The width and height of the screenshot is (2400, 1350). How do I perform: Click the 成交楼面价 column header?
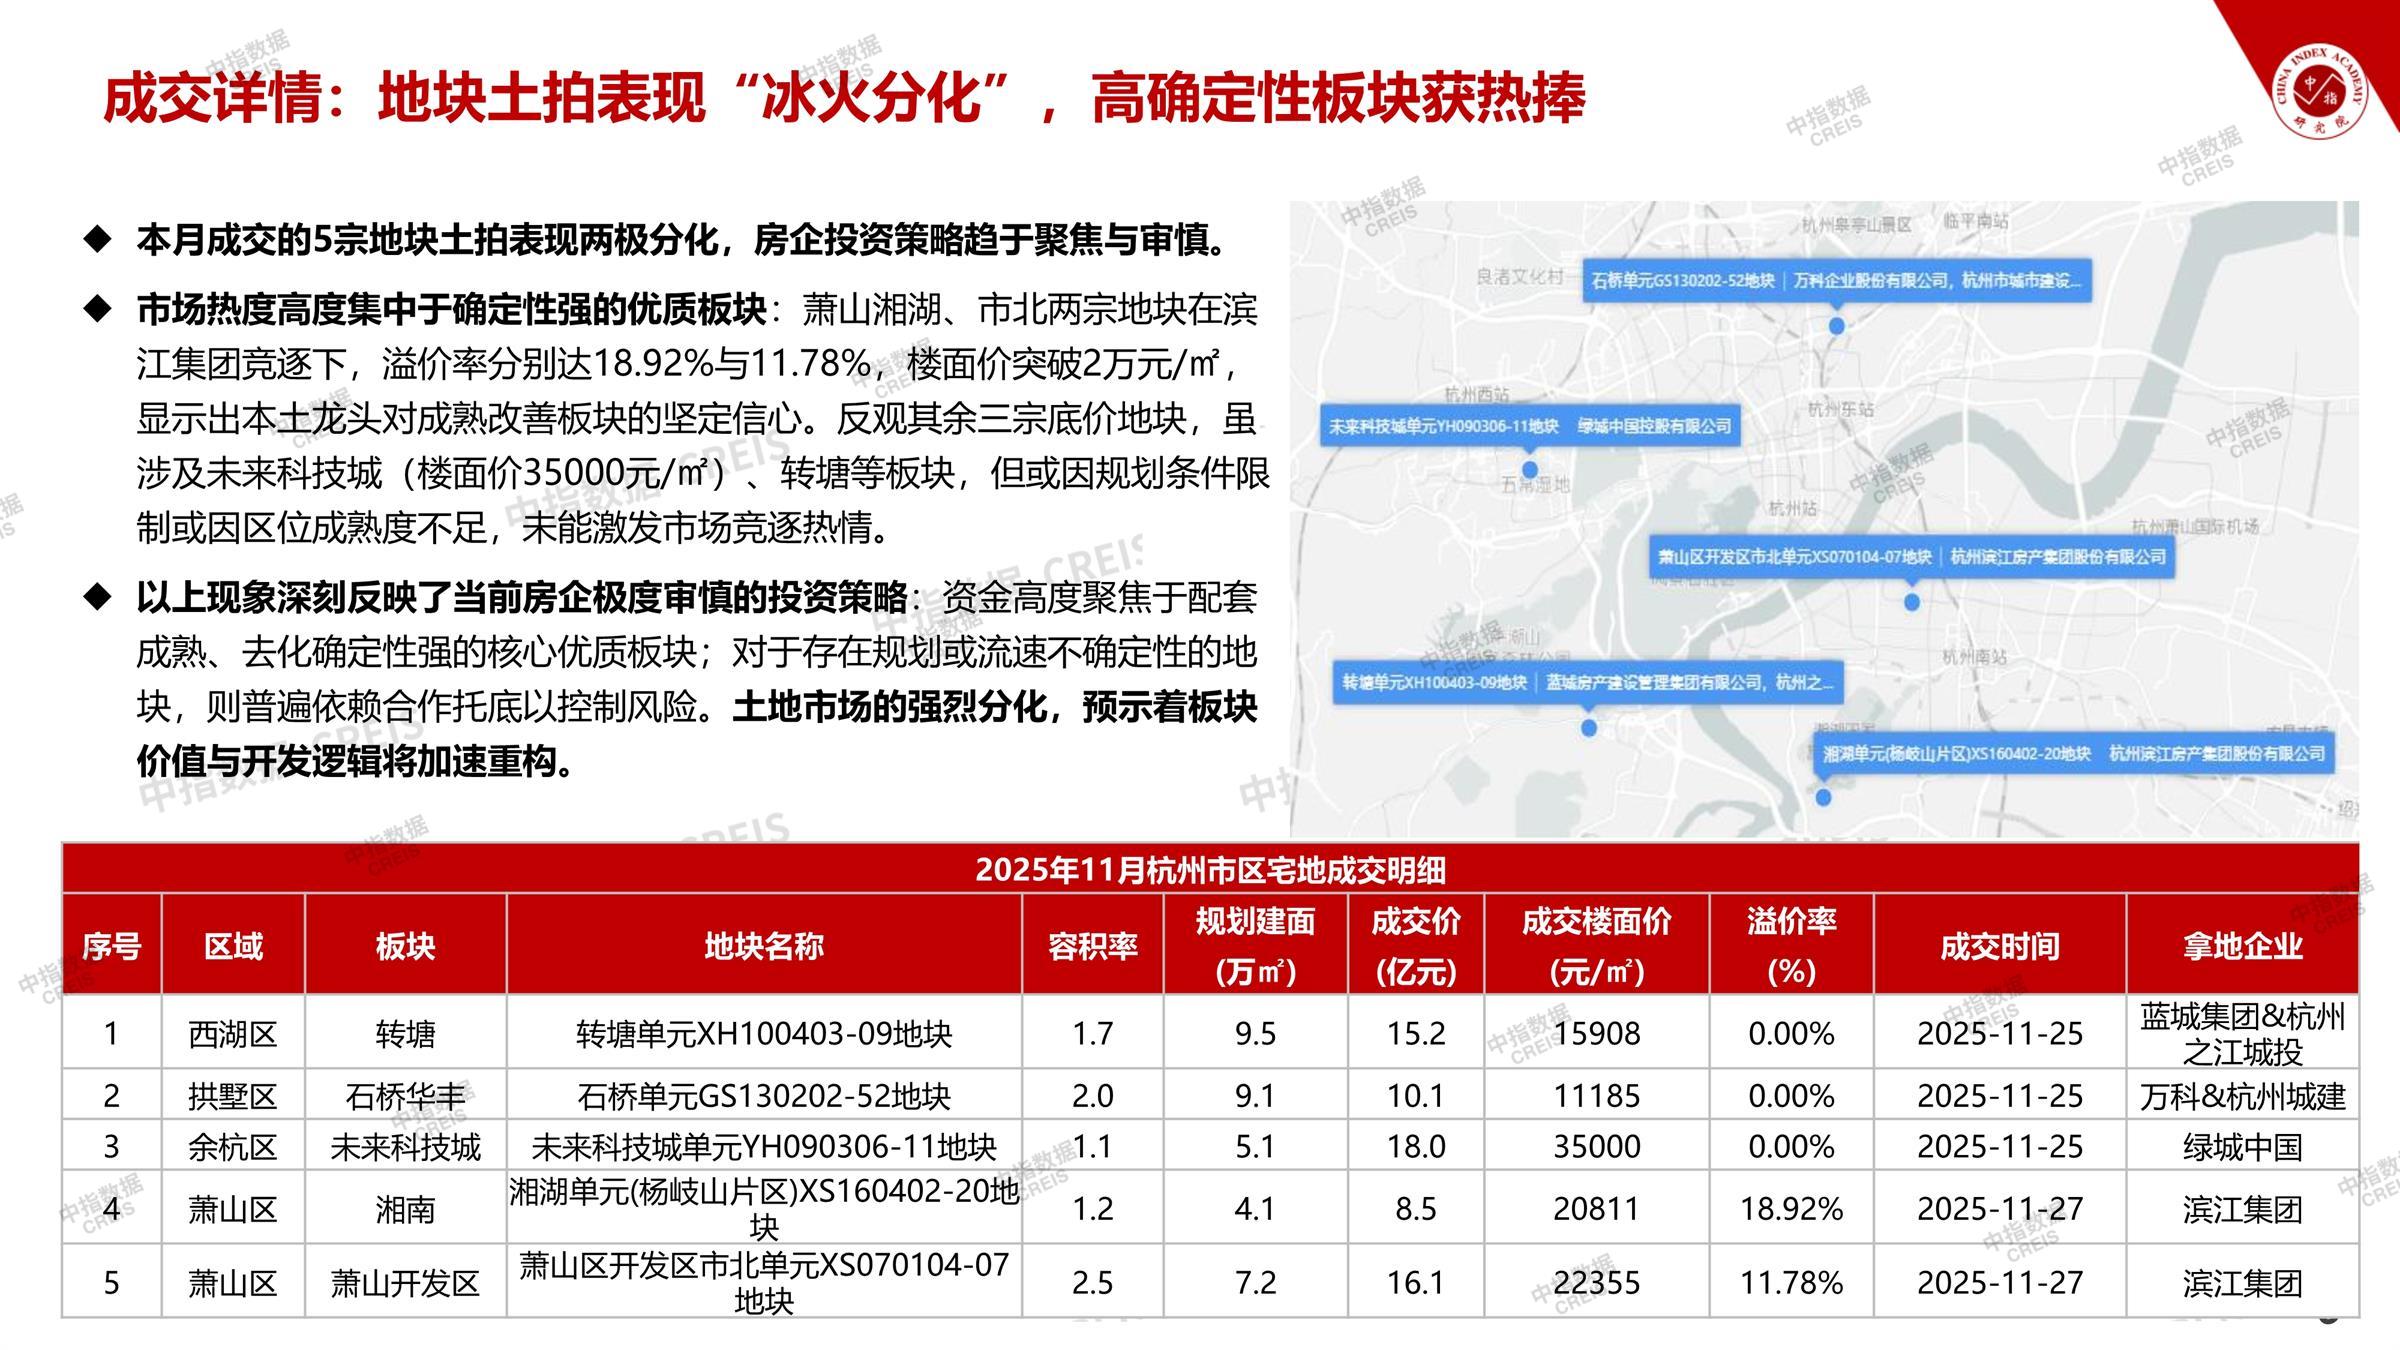click(x=1596, y=945)
